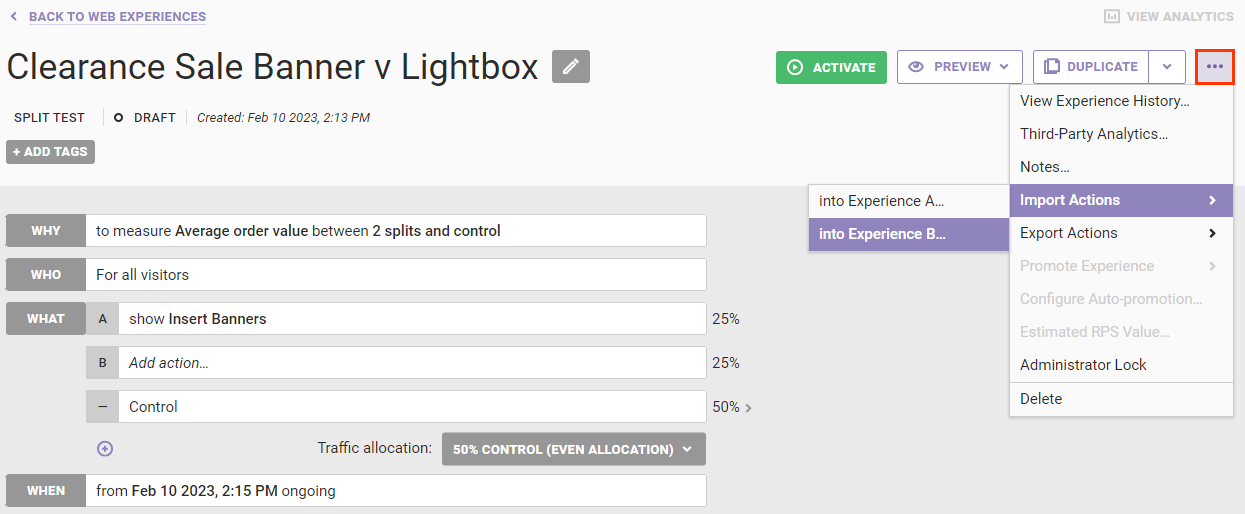The width and height of the screenshot is (1245, 514).
Task: Select Administrator Lock menu item
Action: click(1083, 365)
